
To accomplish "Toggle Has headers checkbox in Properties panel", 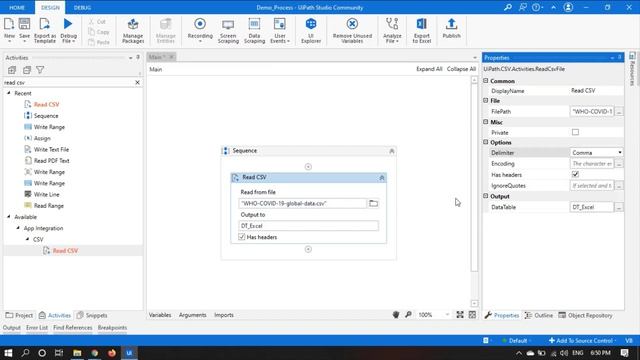I will point(575,174).
